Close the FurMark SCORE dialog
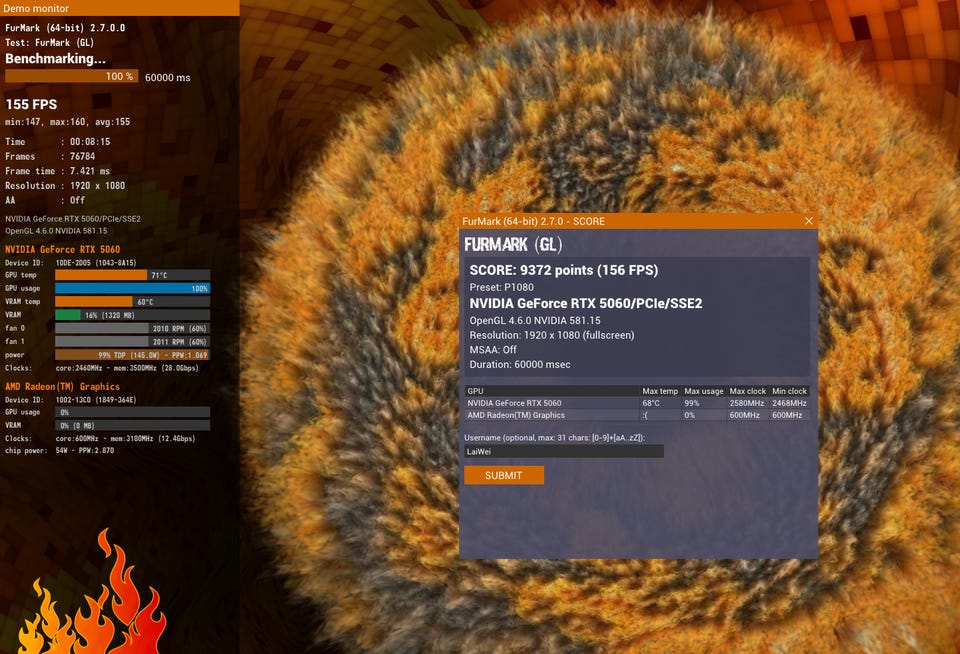This screenshot has width=960, height=654. click(809, 221)
